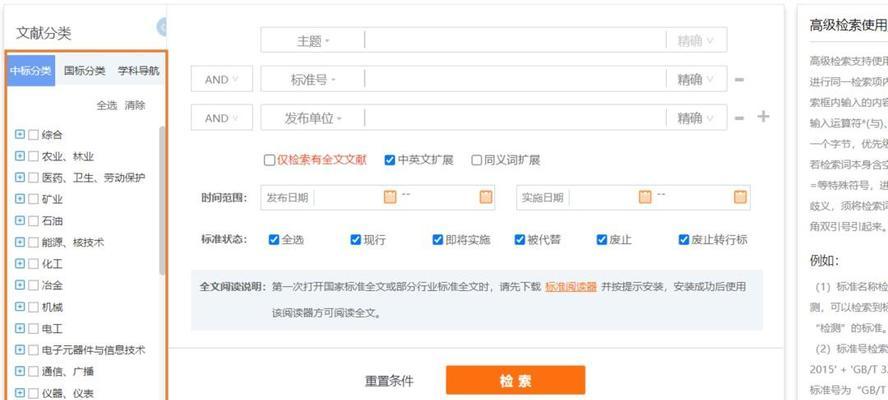
Task: Check the 综合 category checkbox
Action: point(33,135)
